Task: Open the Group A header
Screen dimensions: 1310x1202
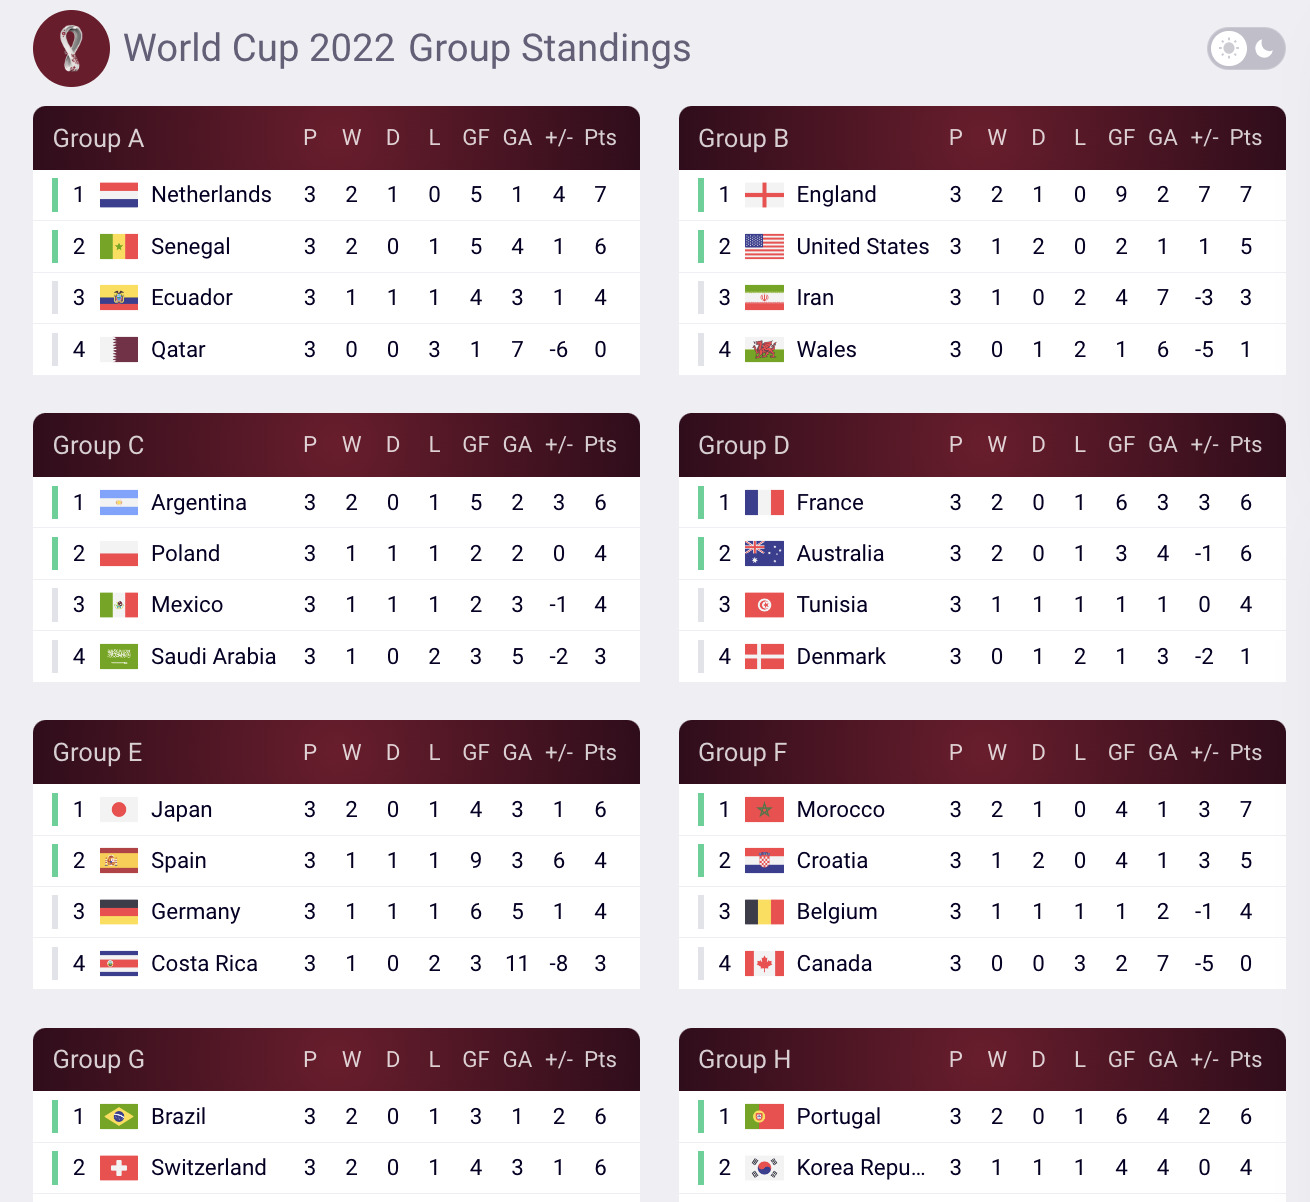Action: pyautogui.click(x=336, y=138)
